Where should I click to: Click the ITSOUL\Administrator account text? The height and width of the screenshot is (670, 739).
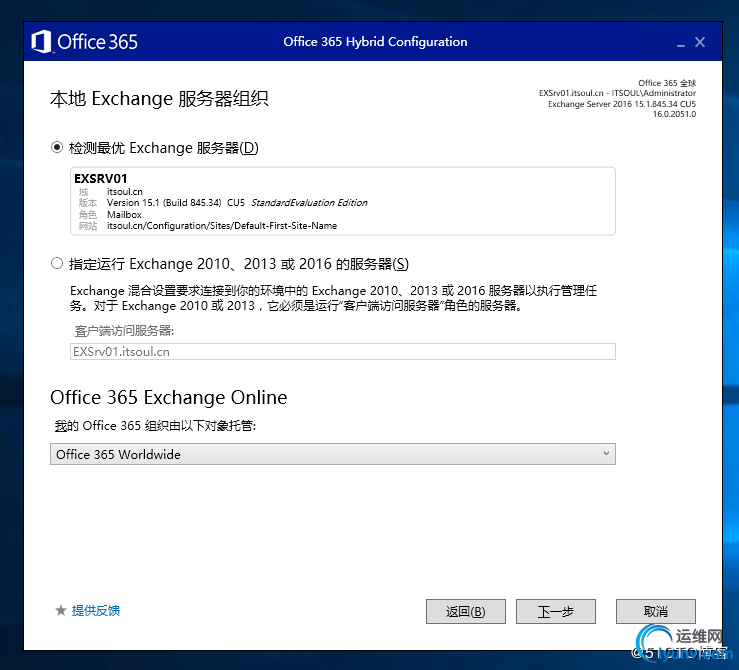[x=654, y=93]
